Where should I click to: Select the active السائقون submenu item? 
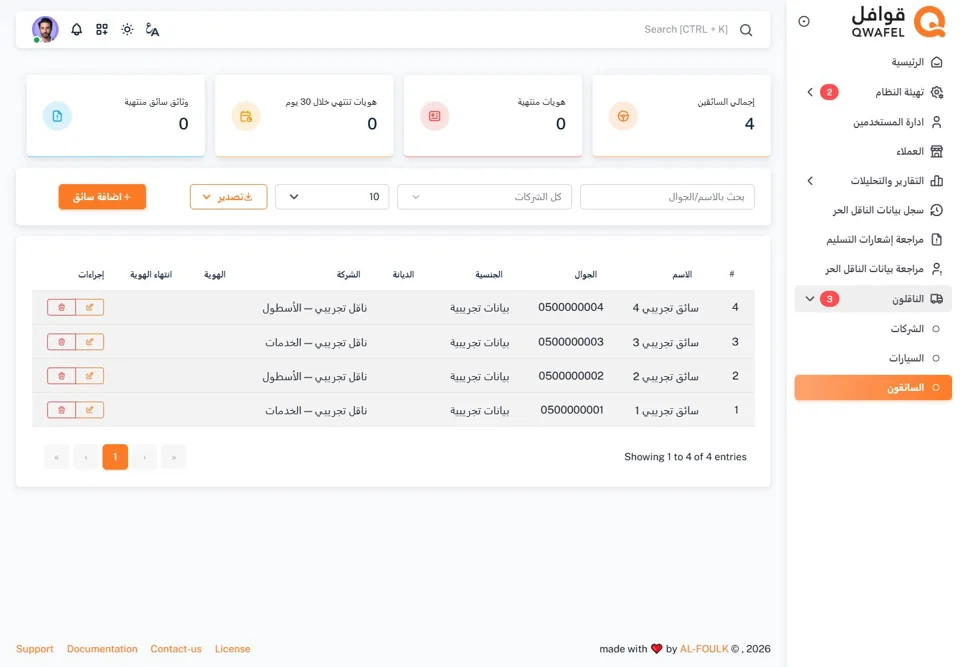point(874,388)
